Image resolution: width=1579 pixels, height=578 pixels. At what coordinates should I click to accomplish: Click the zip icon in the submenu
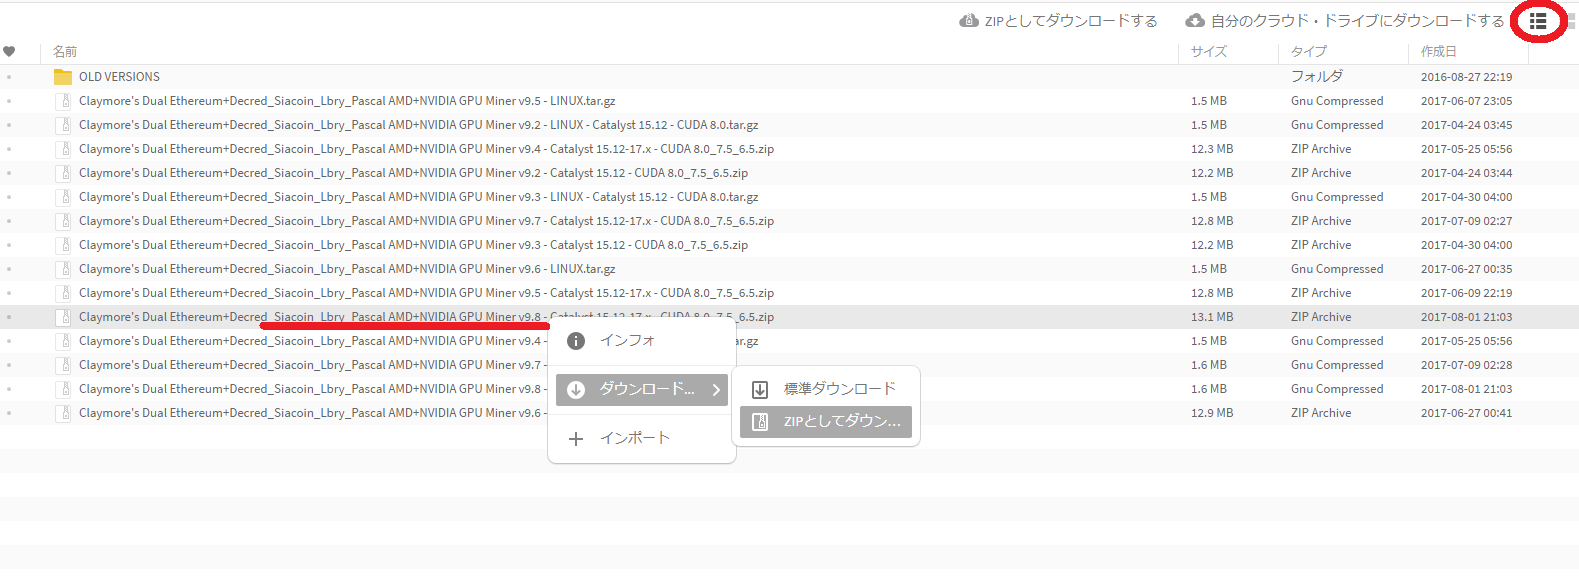pos(760,422)
